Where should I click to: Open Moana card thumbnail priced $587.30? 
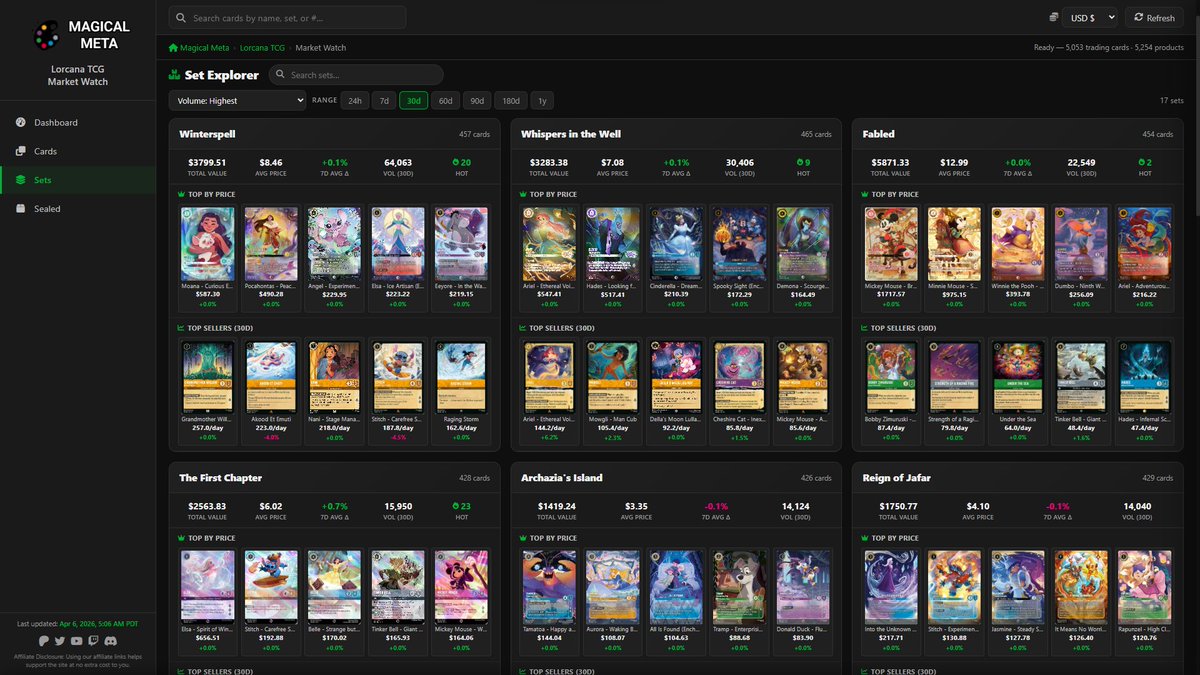point(207,243)
